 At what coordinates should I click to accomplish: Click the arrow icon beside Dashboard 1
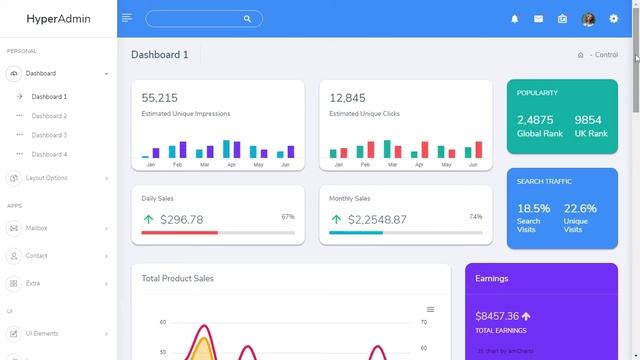pos(20,96)
